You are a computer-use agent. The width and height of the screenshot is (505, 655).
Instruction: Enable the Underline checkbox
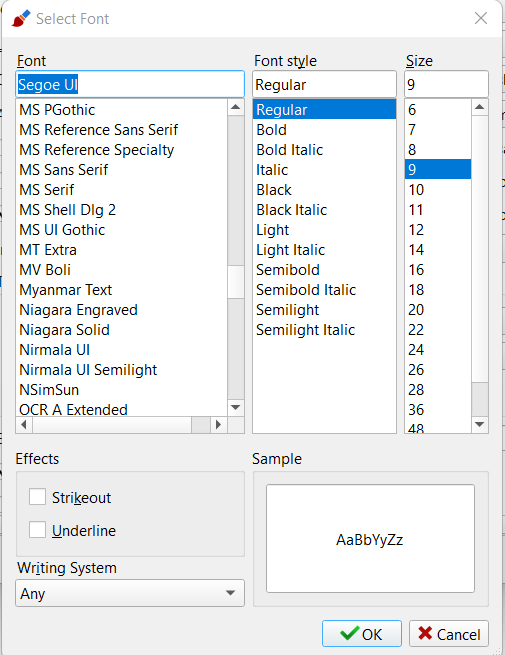tap(37, 530)
